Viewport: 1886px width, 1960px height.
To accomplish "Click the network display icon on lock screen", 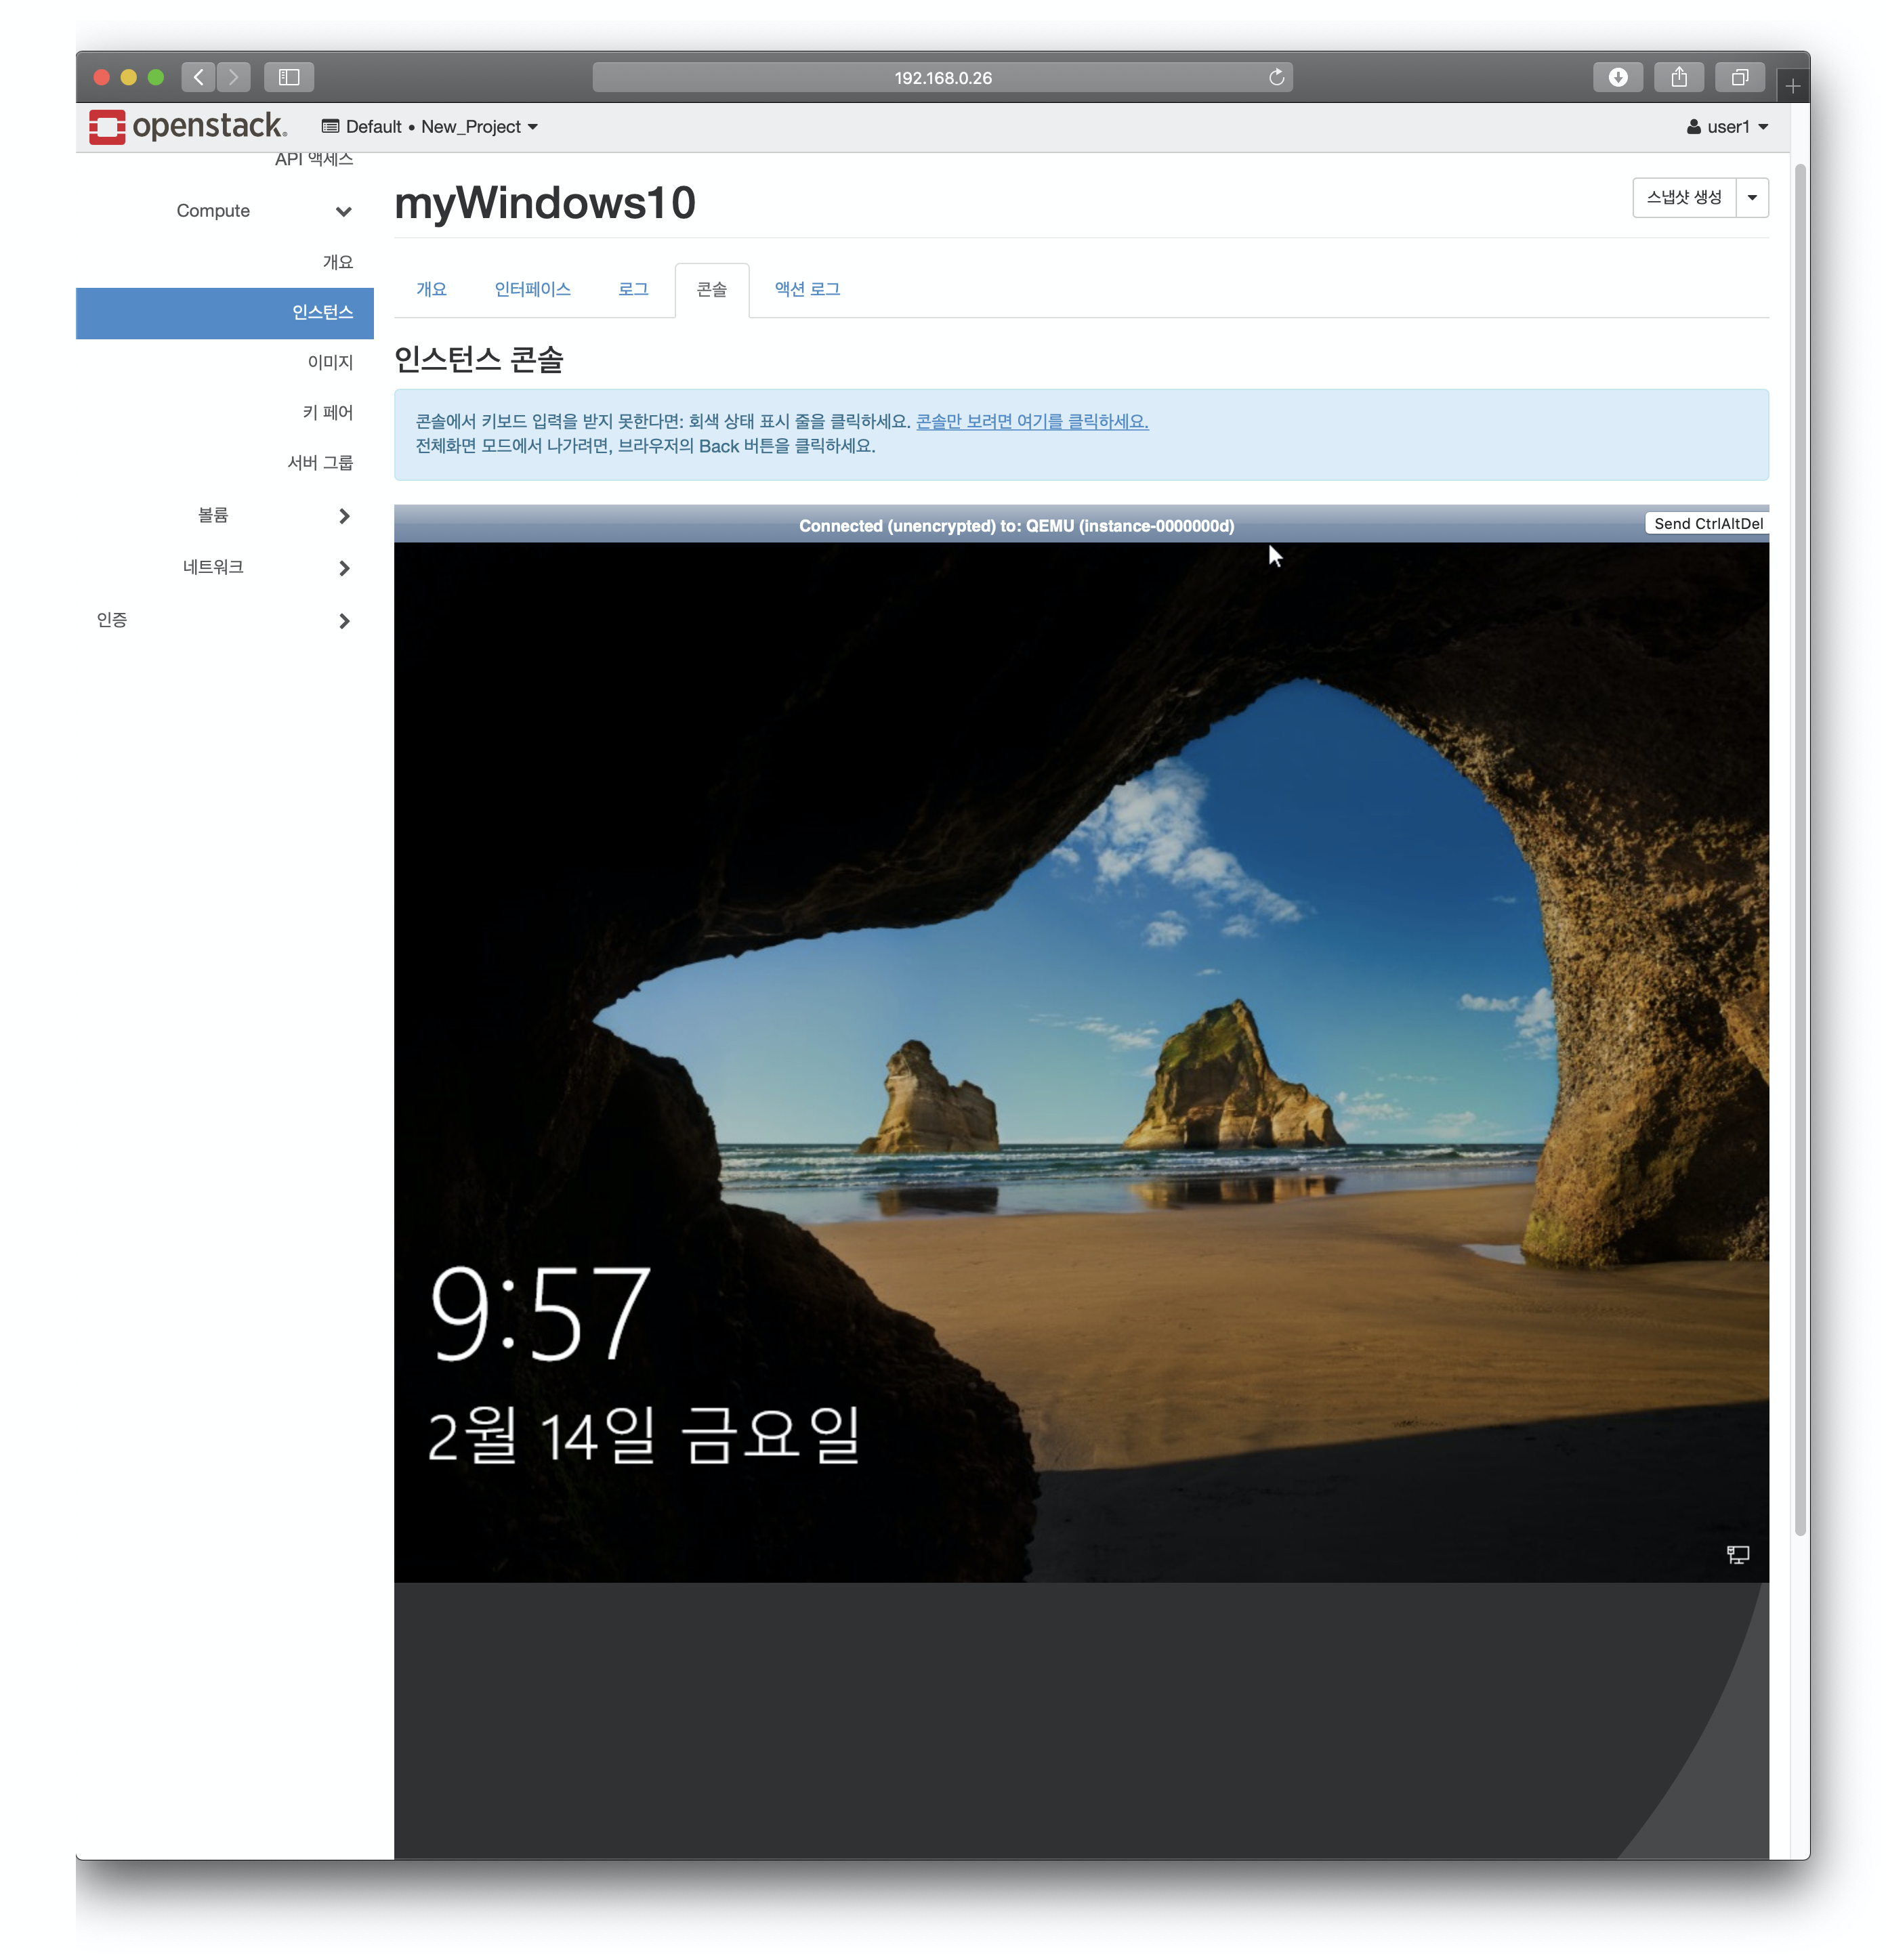I will (x=1737, y=1554).
